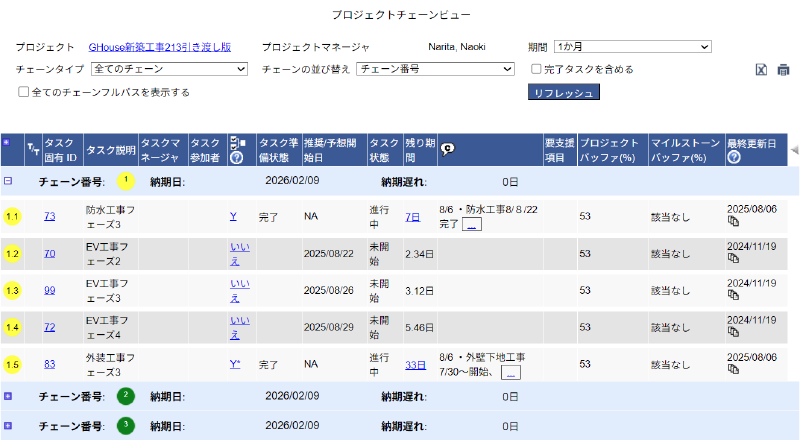Click the help icon under checklist column header
Screen dimensions: 800x440
tap(234, 158)
